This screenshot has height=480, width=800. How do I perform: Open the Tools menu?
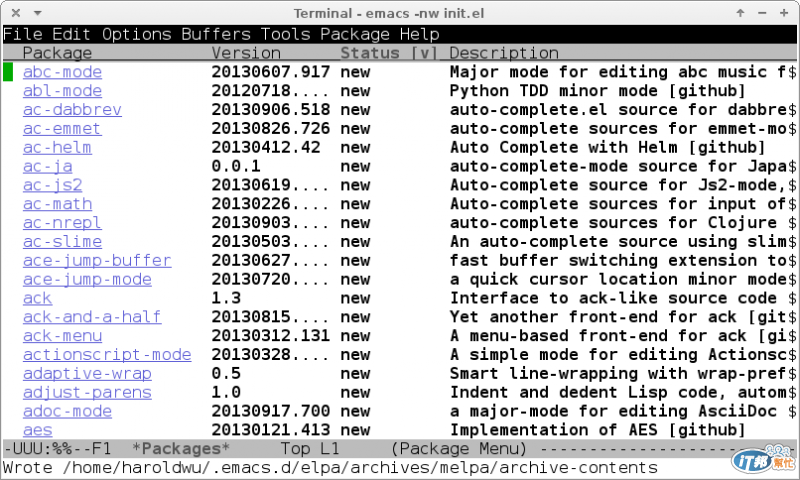coord(286,34)
